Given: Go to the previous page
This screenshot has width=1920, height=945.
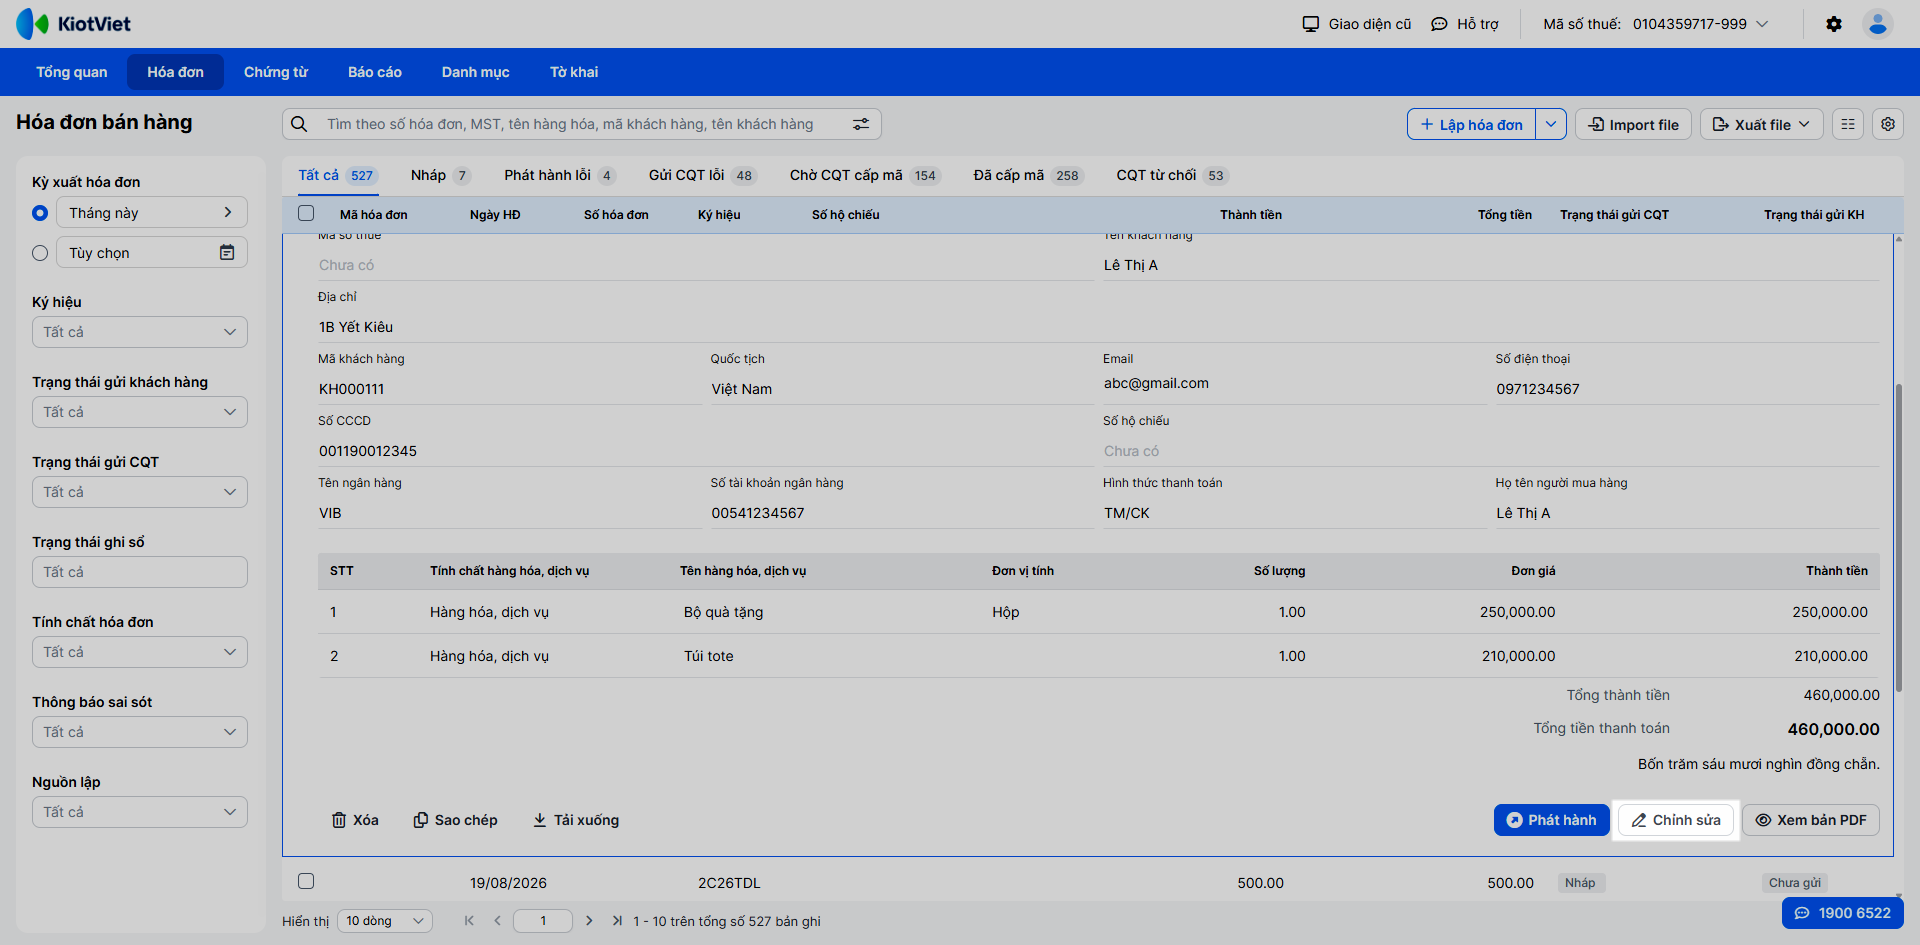Looking at the screenshot, I should tap(497, 921).
